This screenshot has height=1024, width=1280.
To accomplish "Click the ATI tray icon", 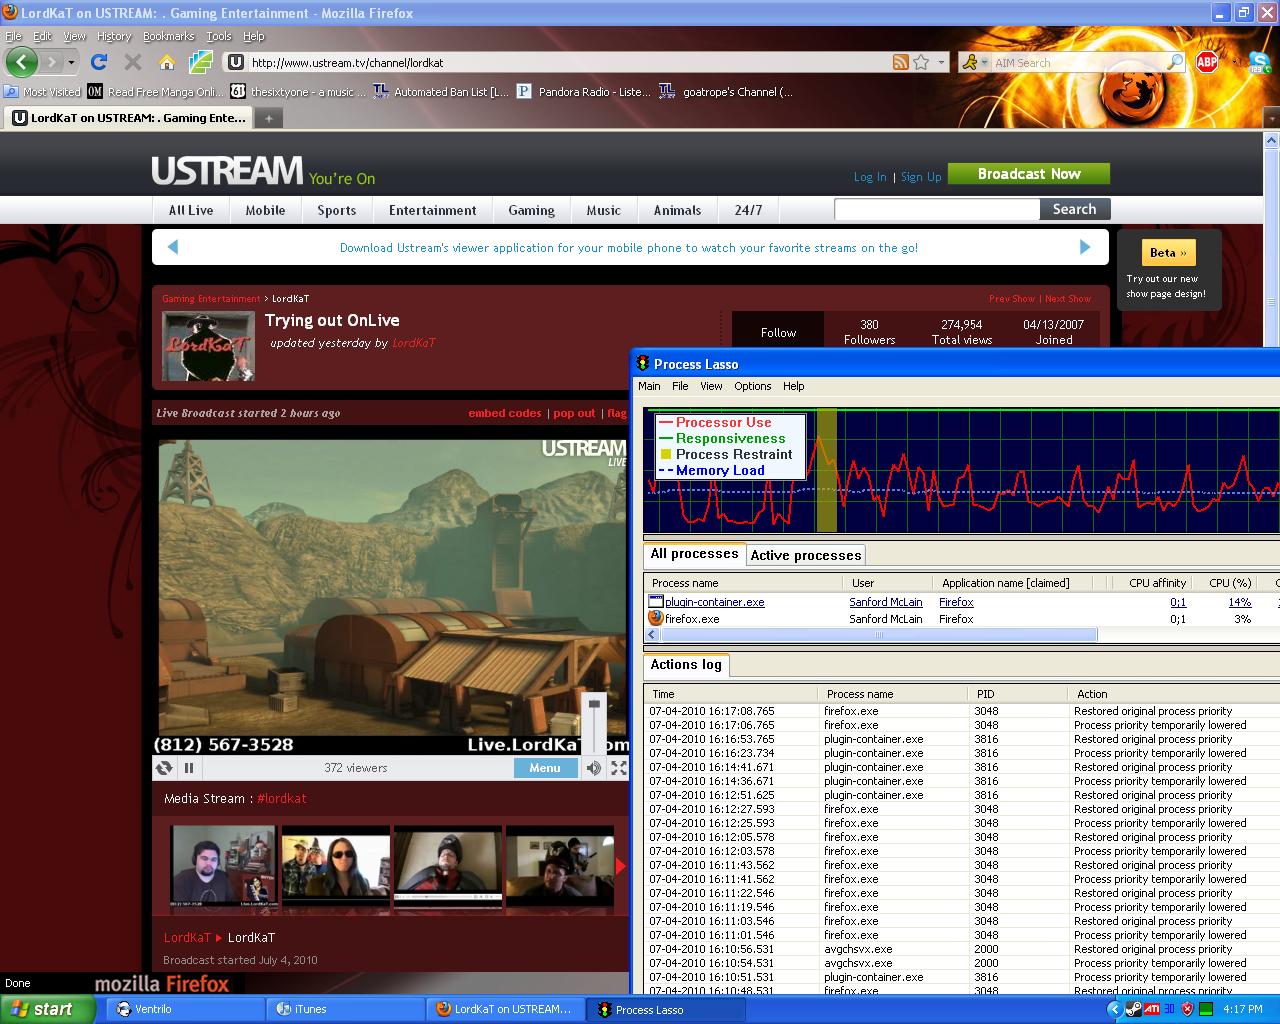I will tap(1152, 1009).
